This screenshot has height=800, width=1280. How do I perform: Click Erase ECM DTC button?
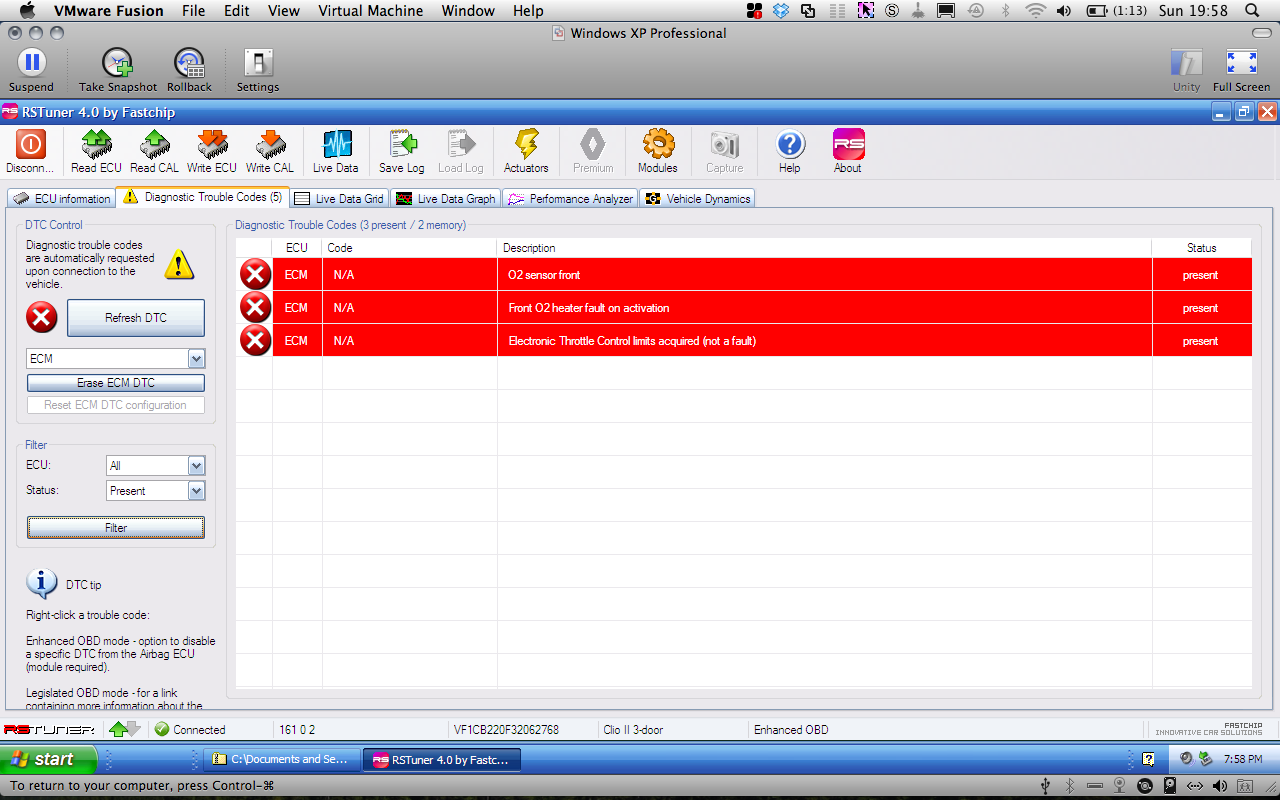pos(116,383)
